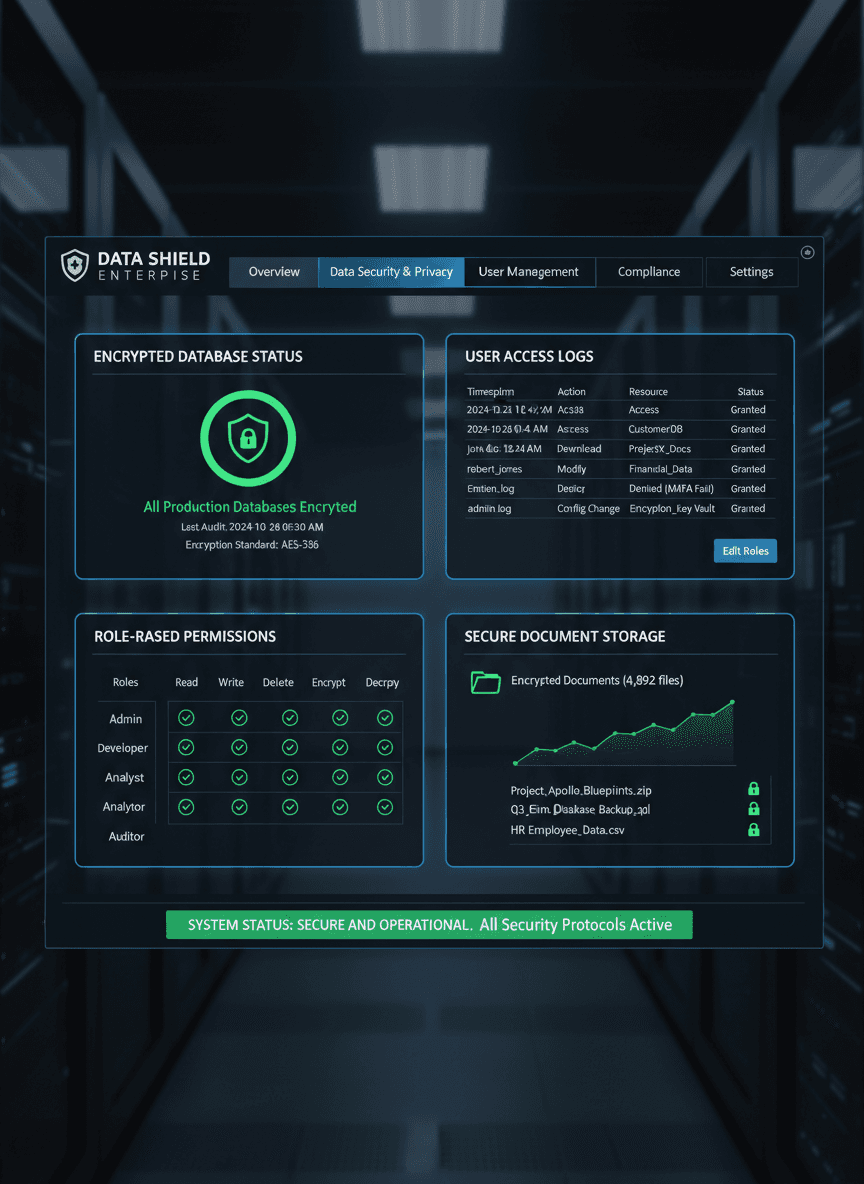
Task: Open the Compliance tab
Action: pos(649,271)
